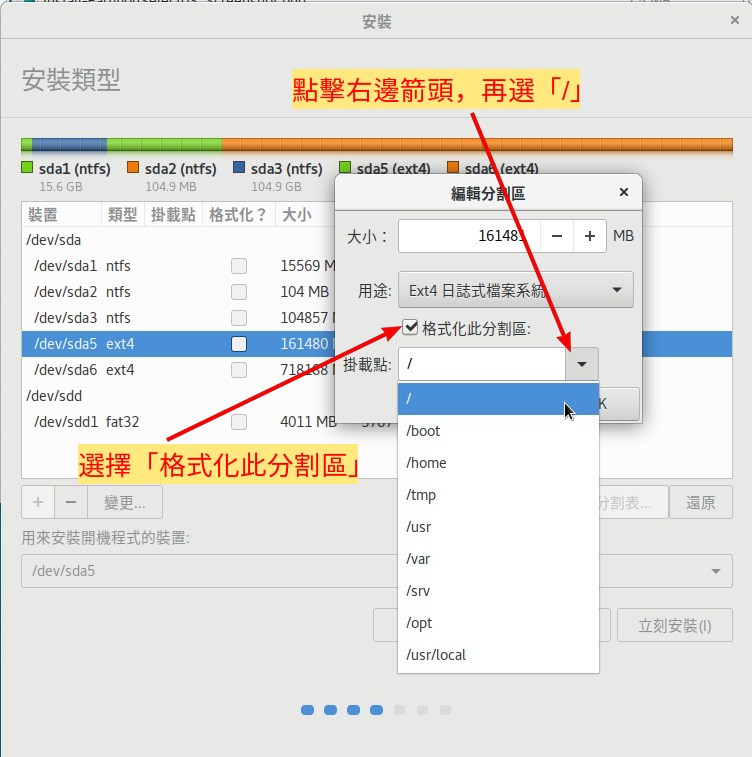Click the Revert button
Viewport: 752px width, 757px height.
click(700, 502)
